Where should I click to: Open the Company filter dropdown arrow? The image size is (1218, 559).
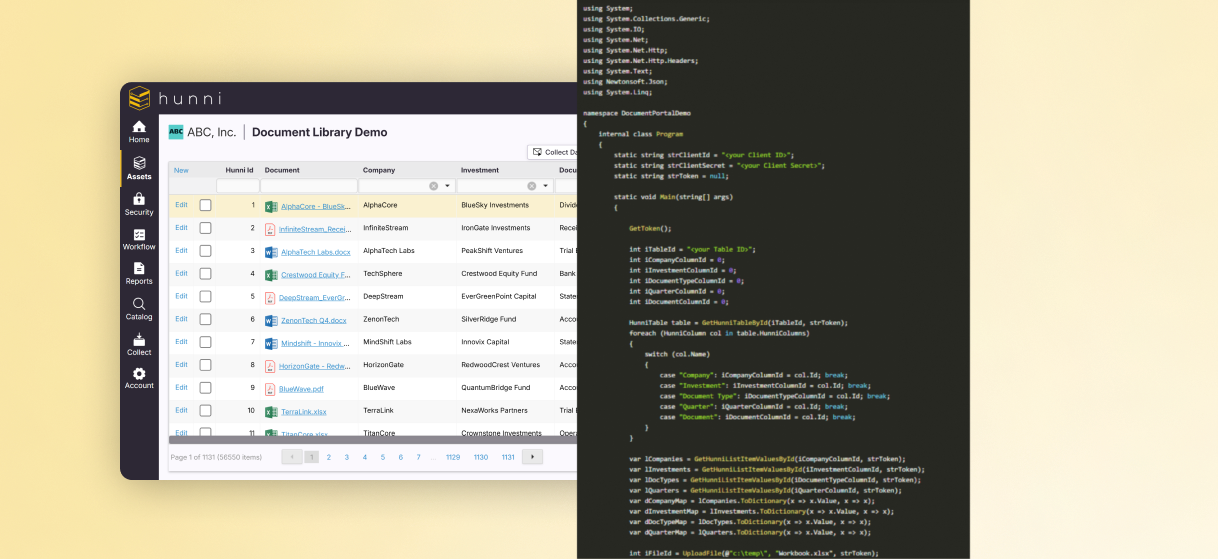[x=448, y=186]
